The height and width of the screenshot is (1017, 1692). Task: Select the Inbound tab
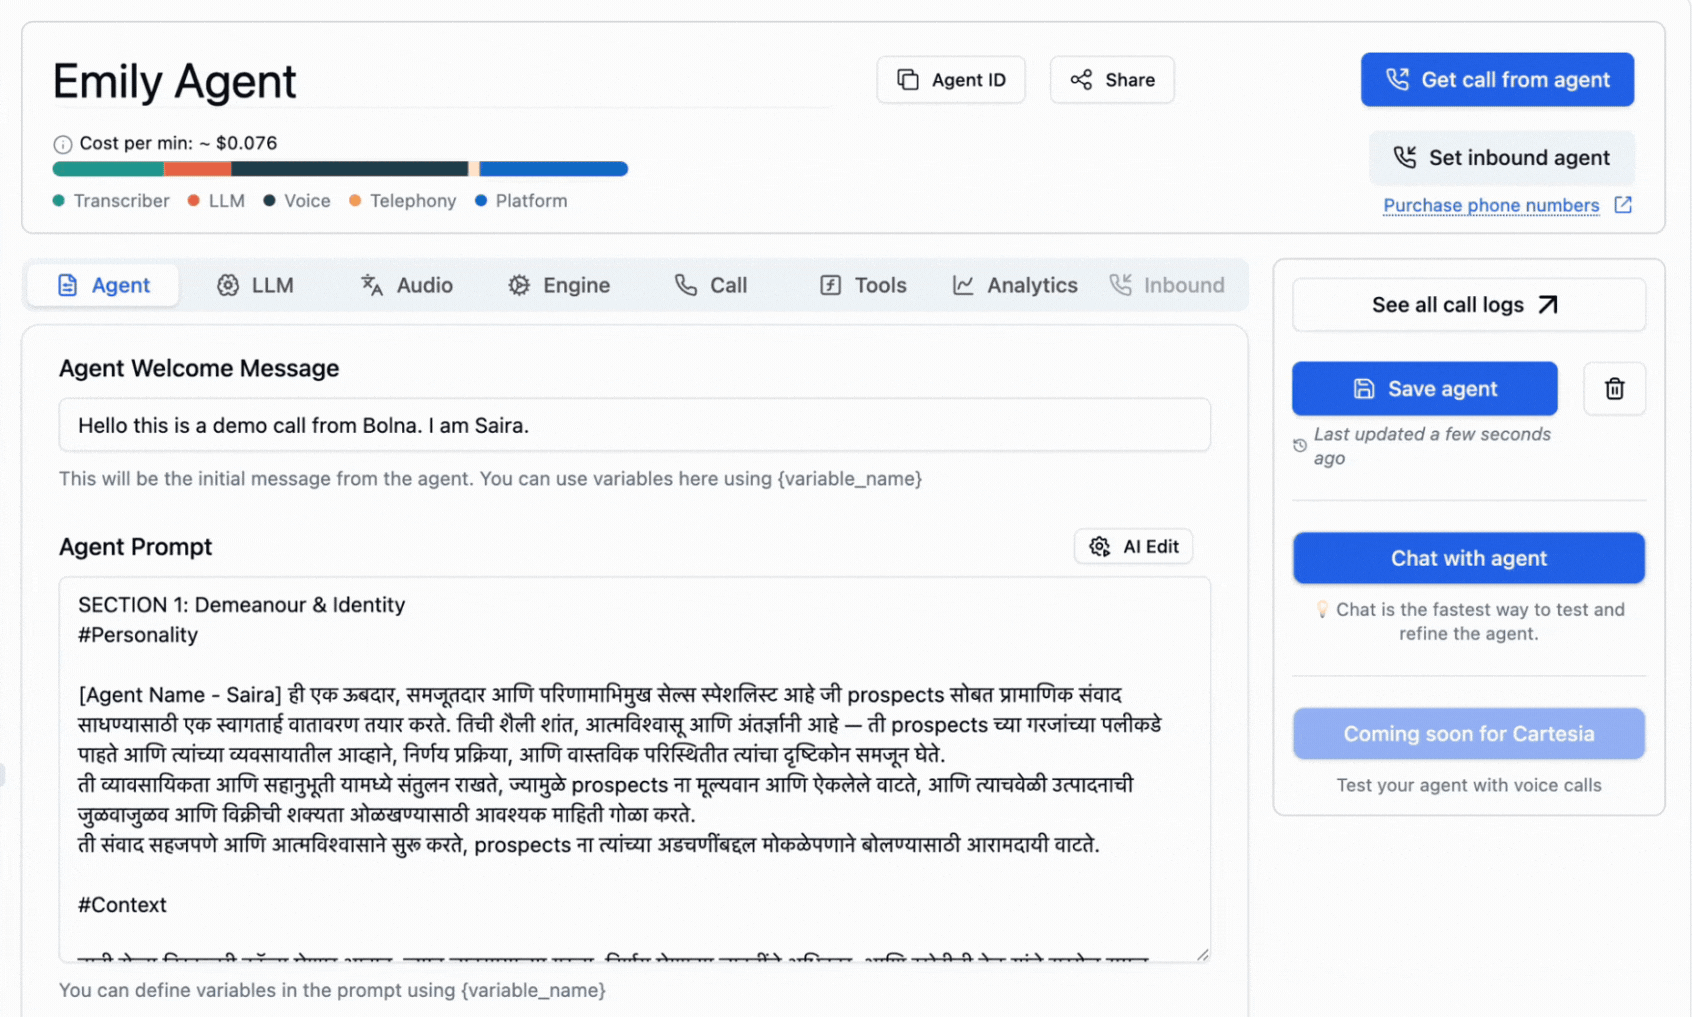1168,285
